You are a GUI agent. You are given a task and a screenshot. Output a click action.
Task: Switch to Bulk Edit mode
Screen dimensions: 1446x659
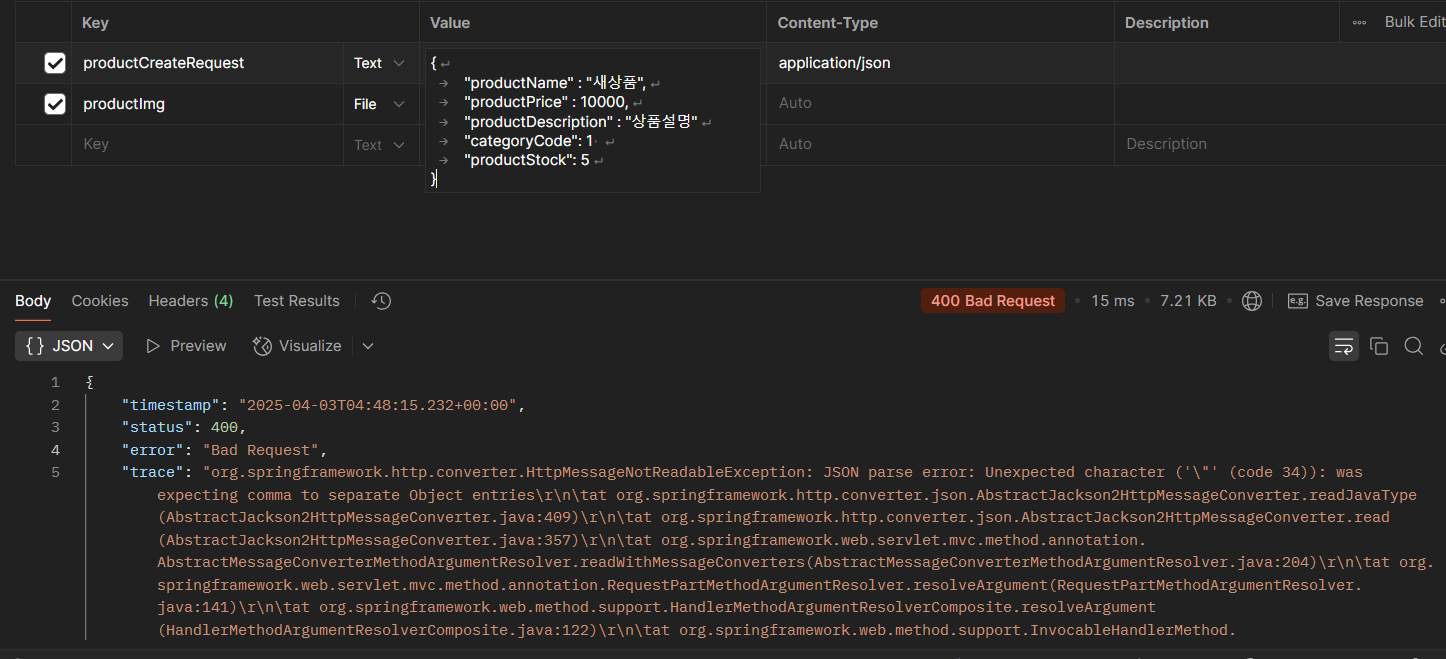click(1414, 22)
